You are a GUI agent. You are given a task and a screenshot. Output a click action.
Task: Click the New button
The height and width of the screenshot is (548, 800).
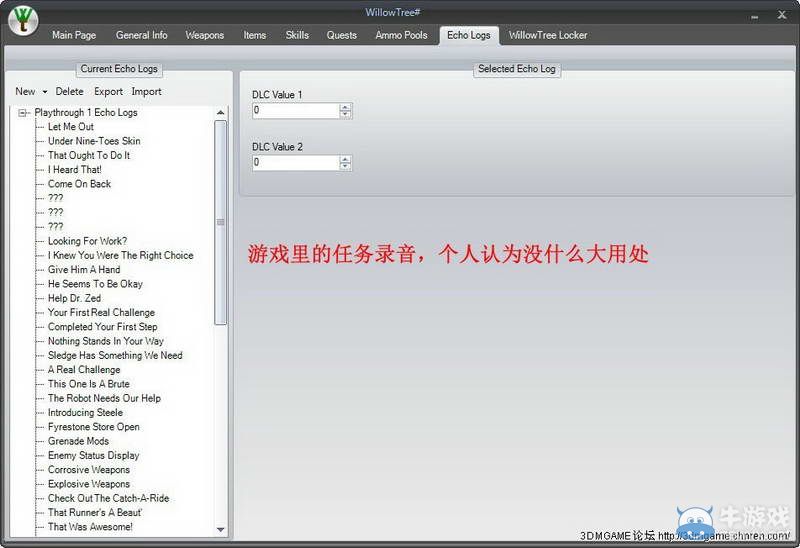(x=25, y=91)
